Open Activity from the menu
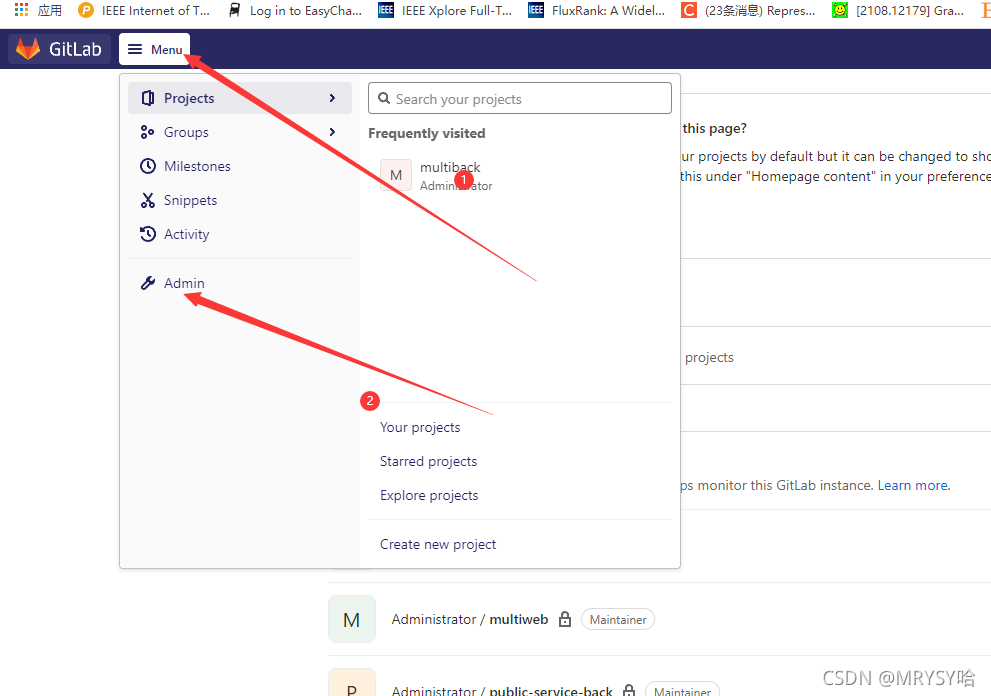 tap(240, 235)
